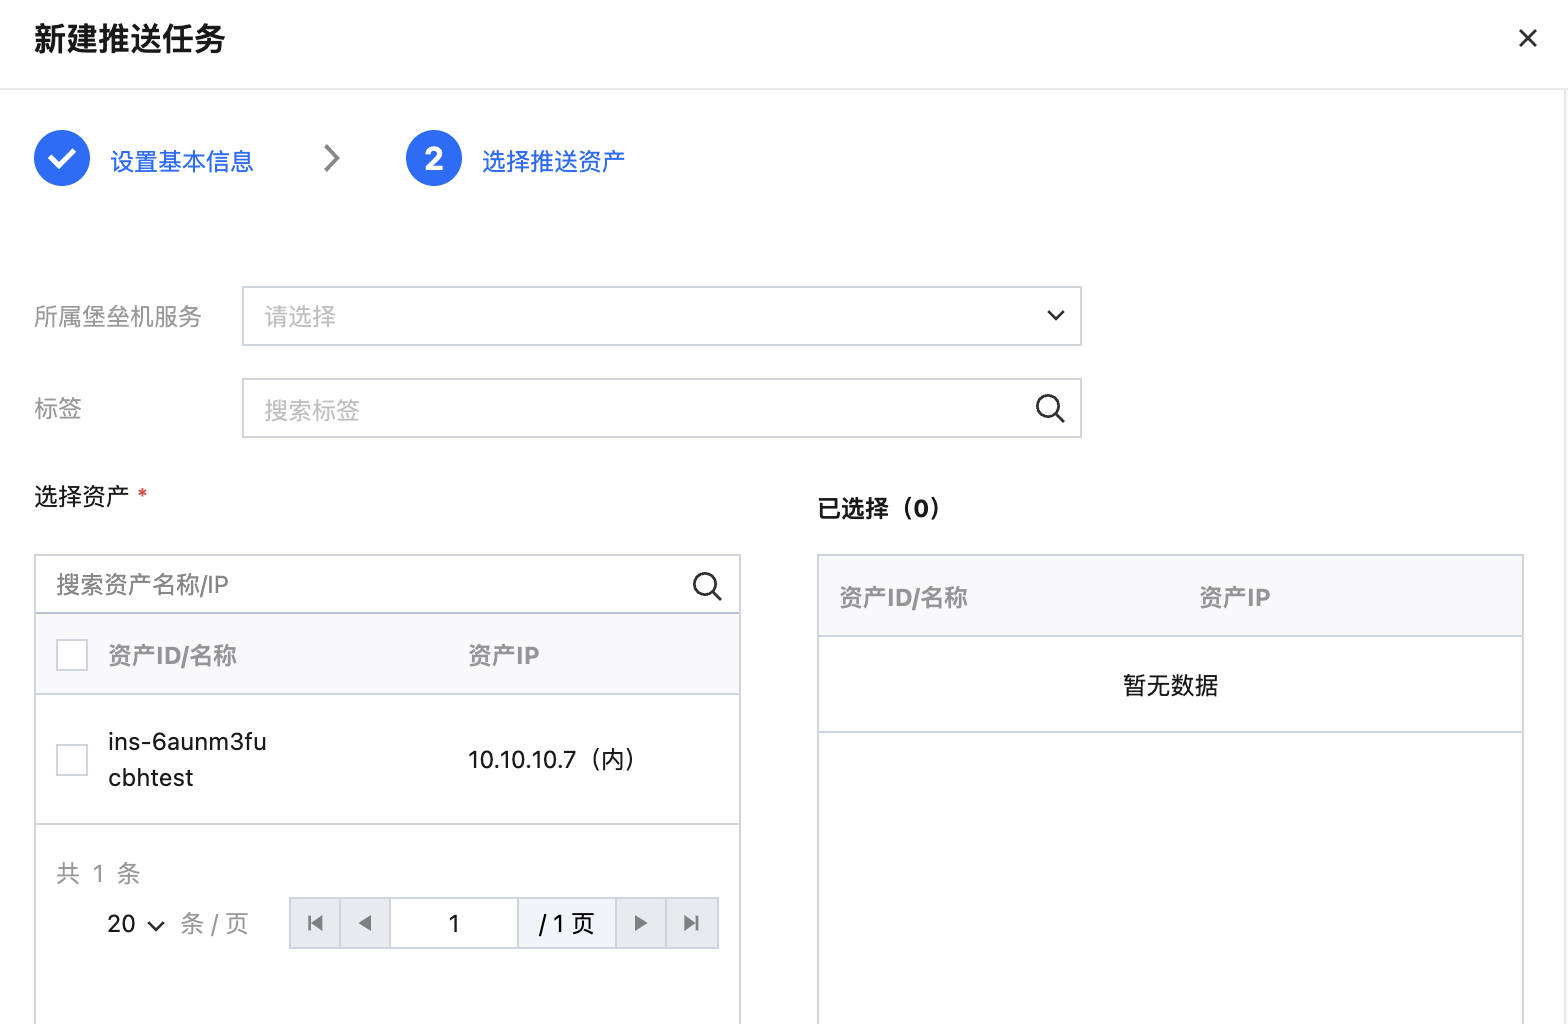
Task: Jump to the last page of assets
Action: point(691,923)
